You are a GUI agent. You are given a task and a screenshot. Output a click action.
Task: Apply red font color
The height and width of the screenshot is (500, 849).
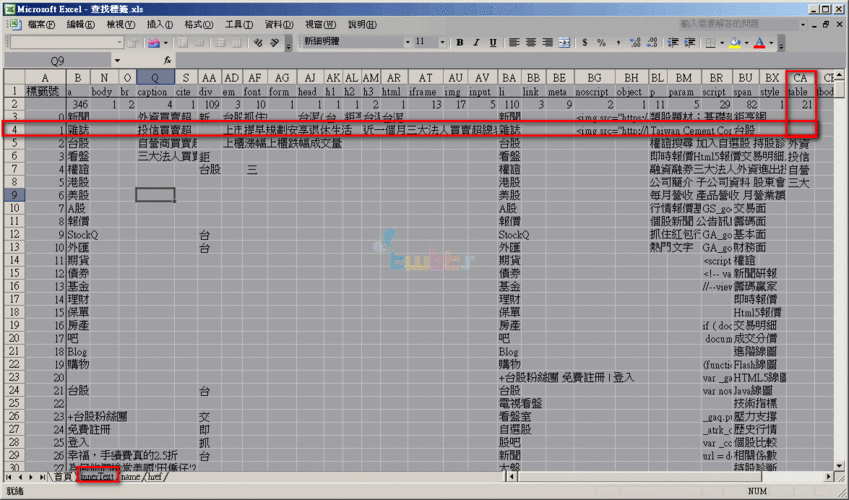click(760, 42)
